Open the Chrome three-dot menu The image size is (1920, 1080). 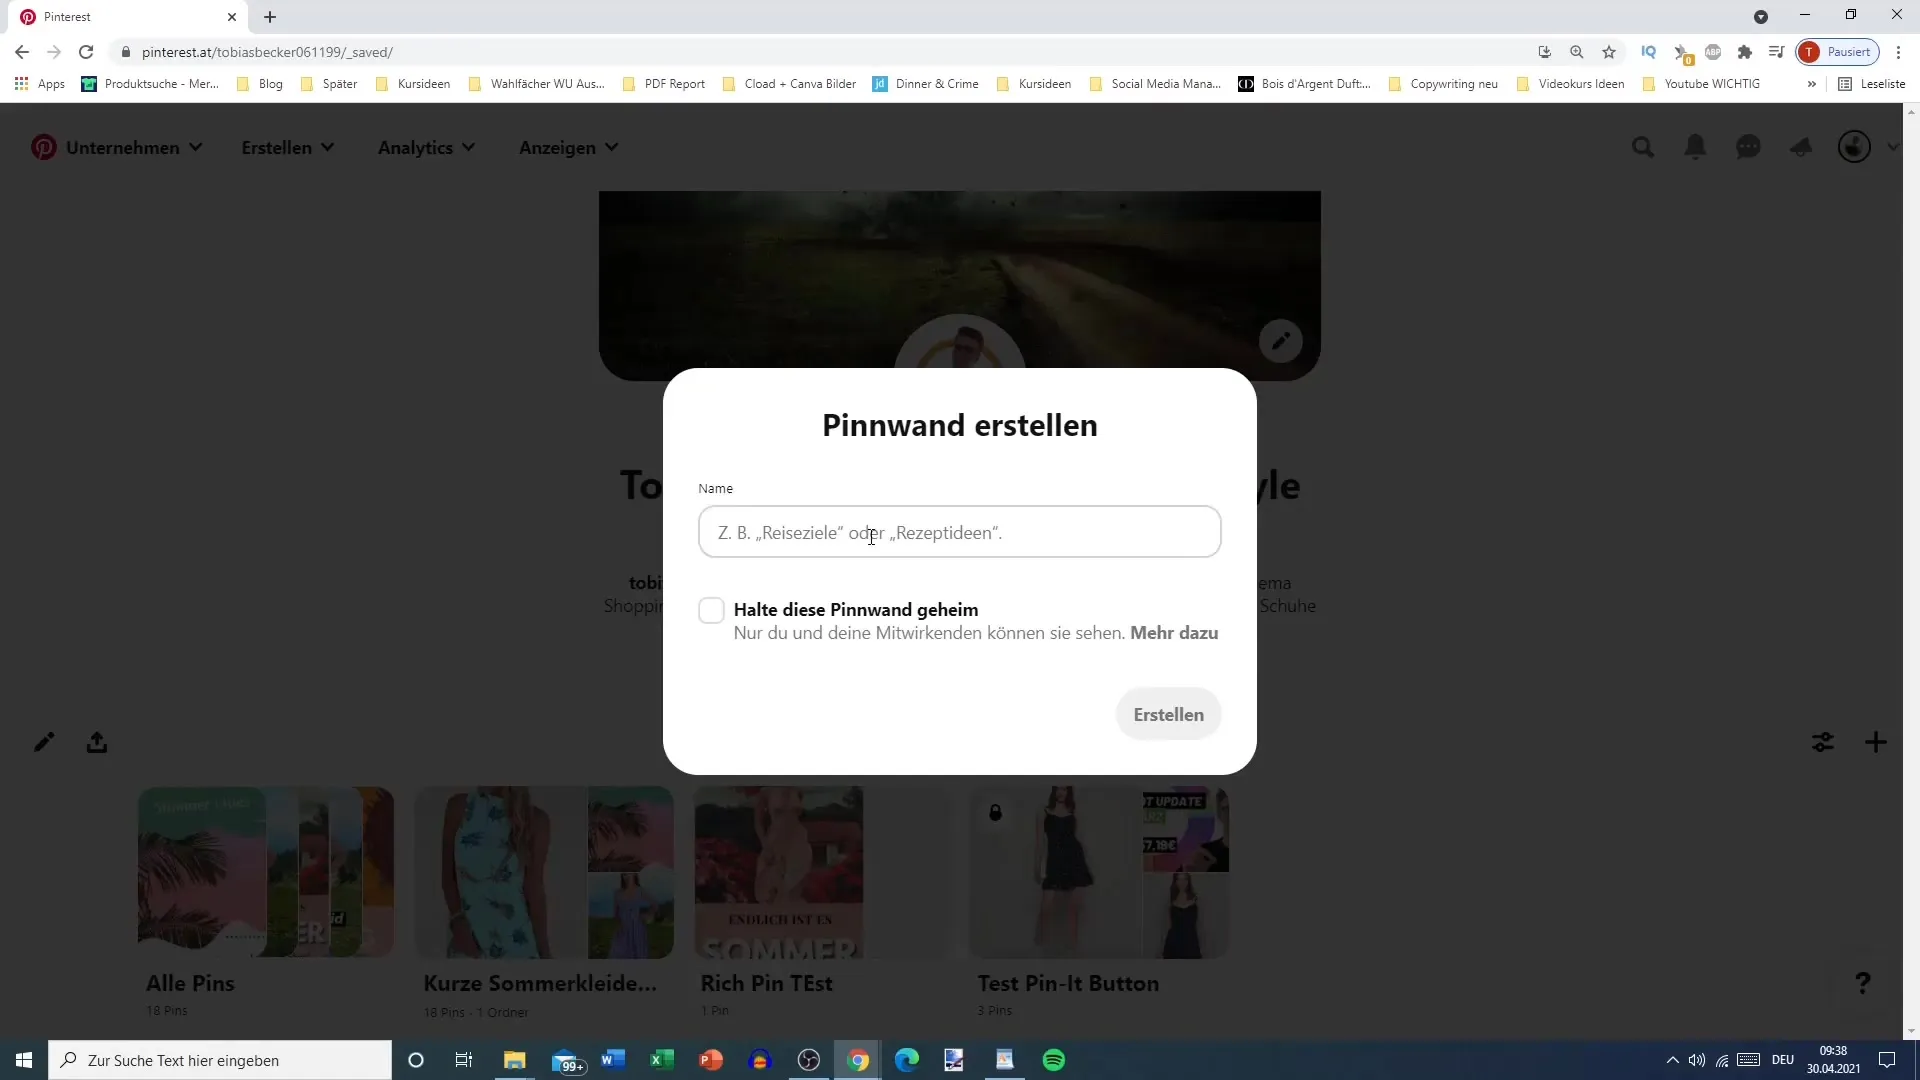[x=1898, y=52]
